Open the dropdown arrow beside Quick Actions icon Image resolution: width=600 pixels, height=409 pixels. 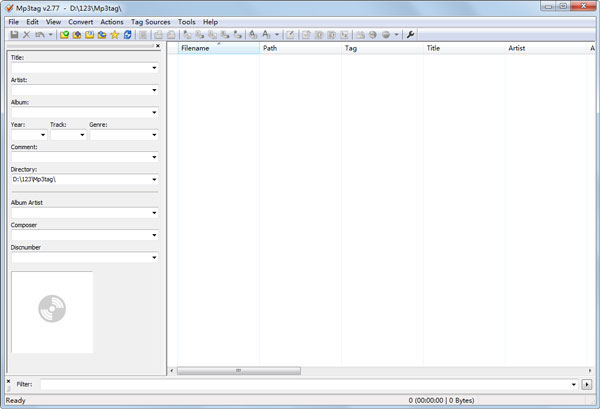pos(277,35)
